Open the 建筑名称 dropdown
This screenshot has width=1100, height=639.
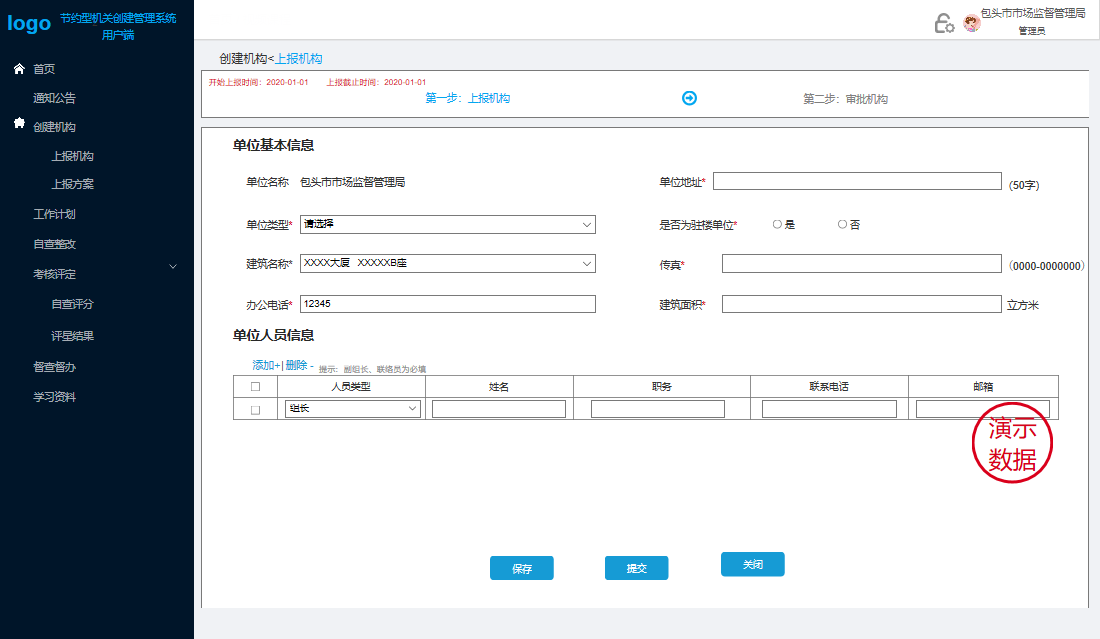click(x=447, y=264)
